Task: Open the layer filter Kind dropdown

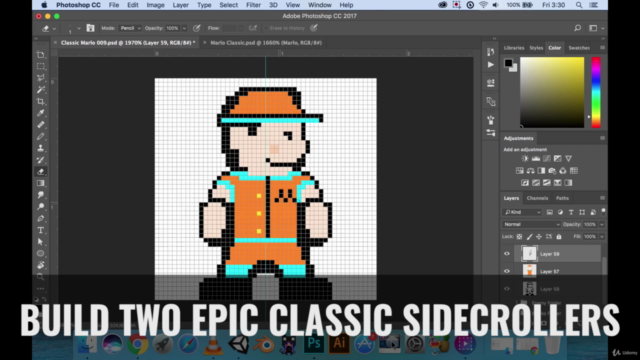Action: (x=522, y=212)
